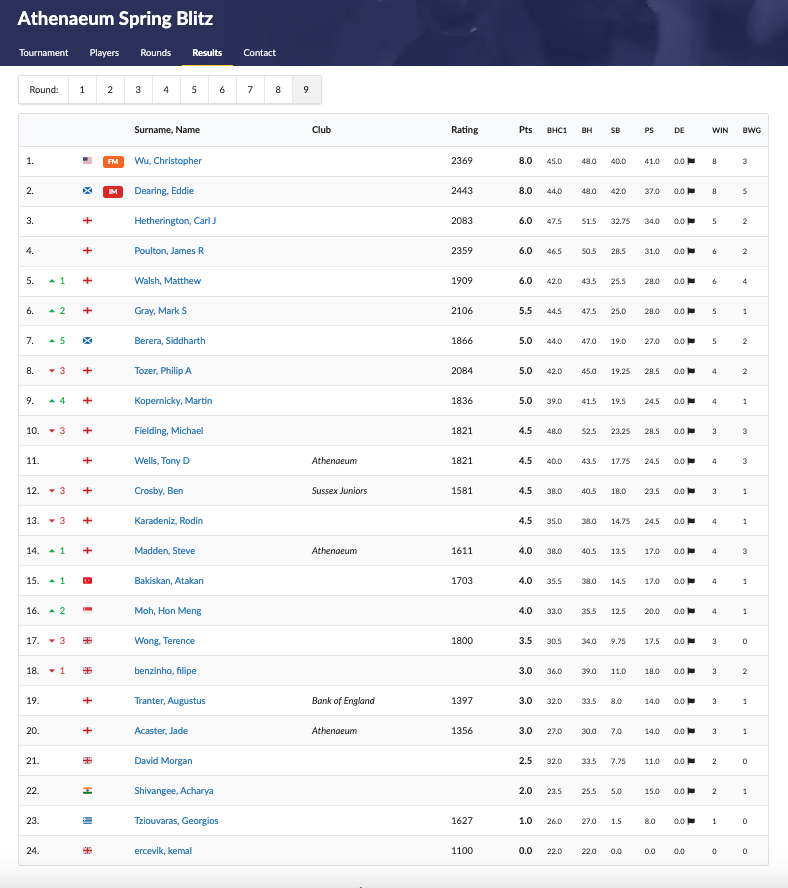
Task: Click the Scotland flag in Berera, Siddharth row
Action: (x=87, y=341)
